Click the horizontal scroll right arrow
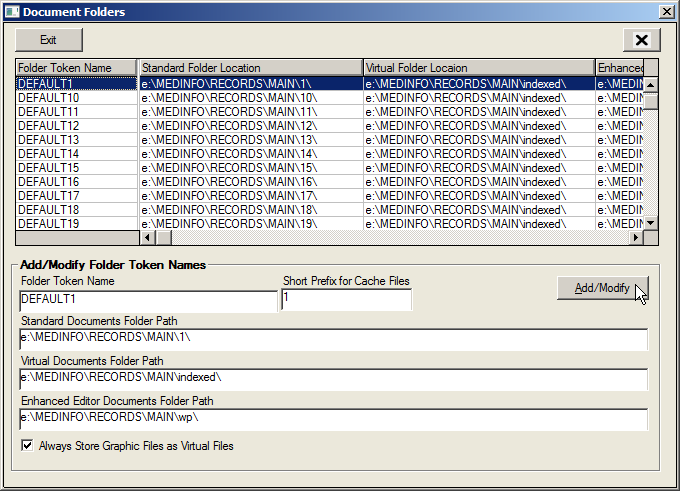 (636, 238)
